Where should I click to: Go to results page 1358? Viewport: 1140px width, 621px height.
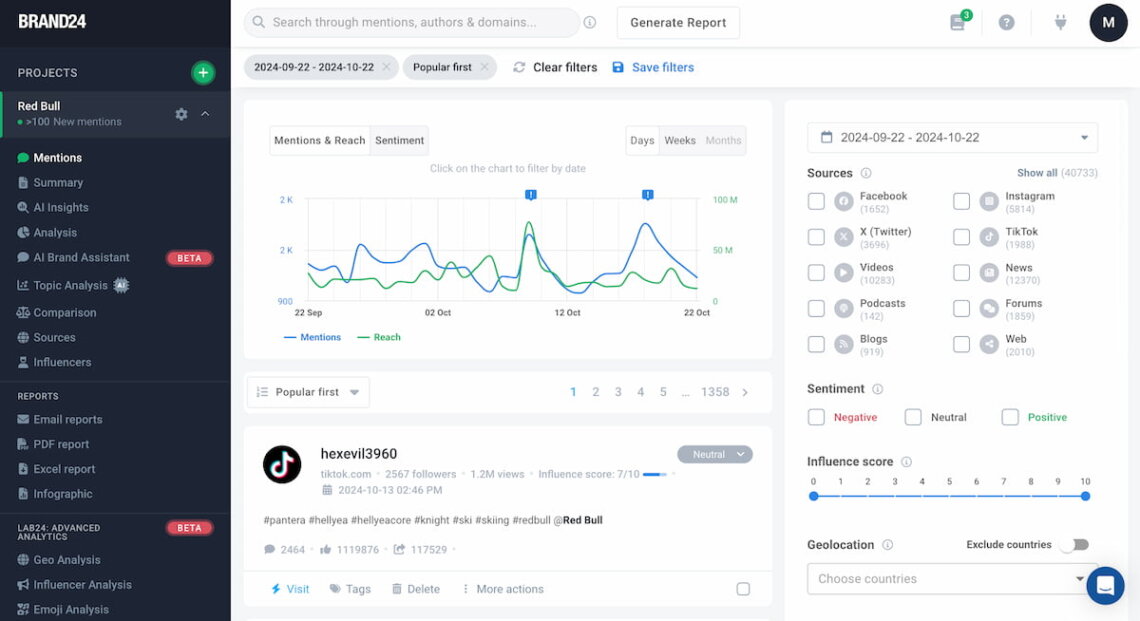click(x=715, y=392)
